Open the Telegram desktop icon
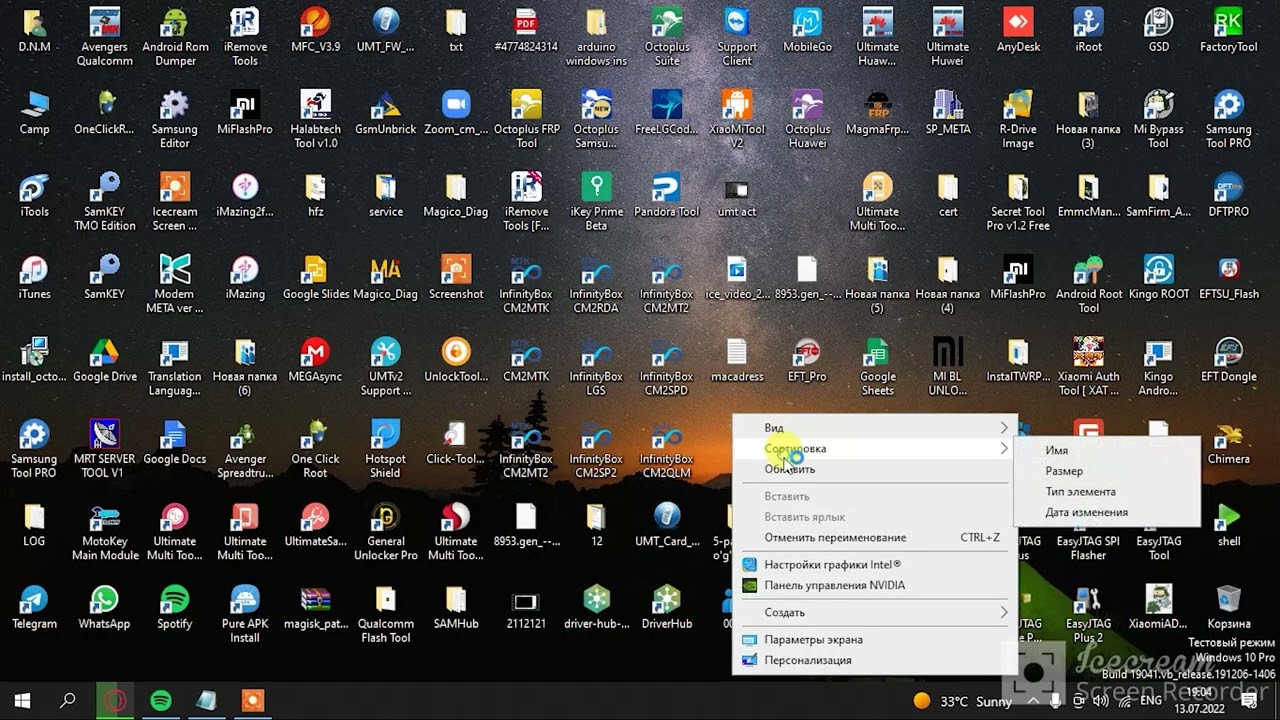This screenshot has width=1280, height=720. click(x=34, y=606)
